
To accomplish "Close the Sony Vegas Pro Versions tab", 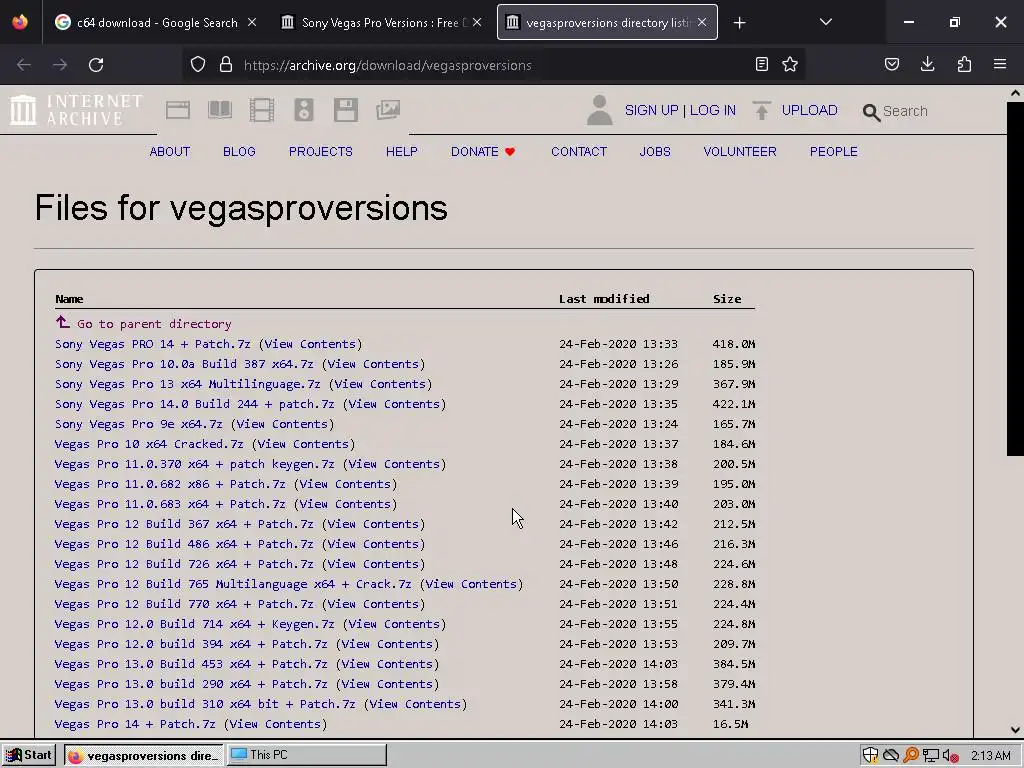I will 477,23.
